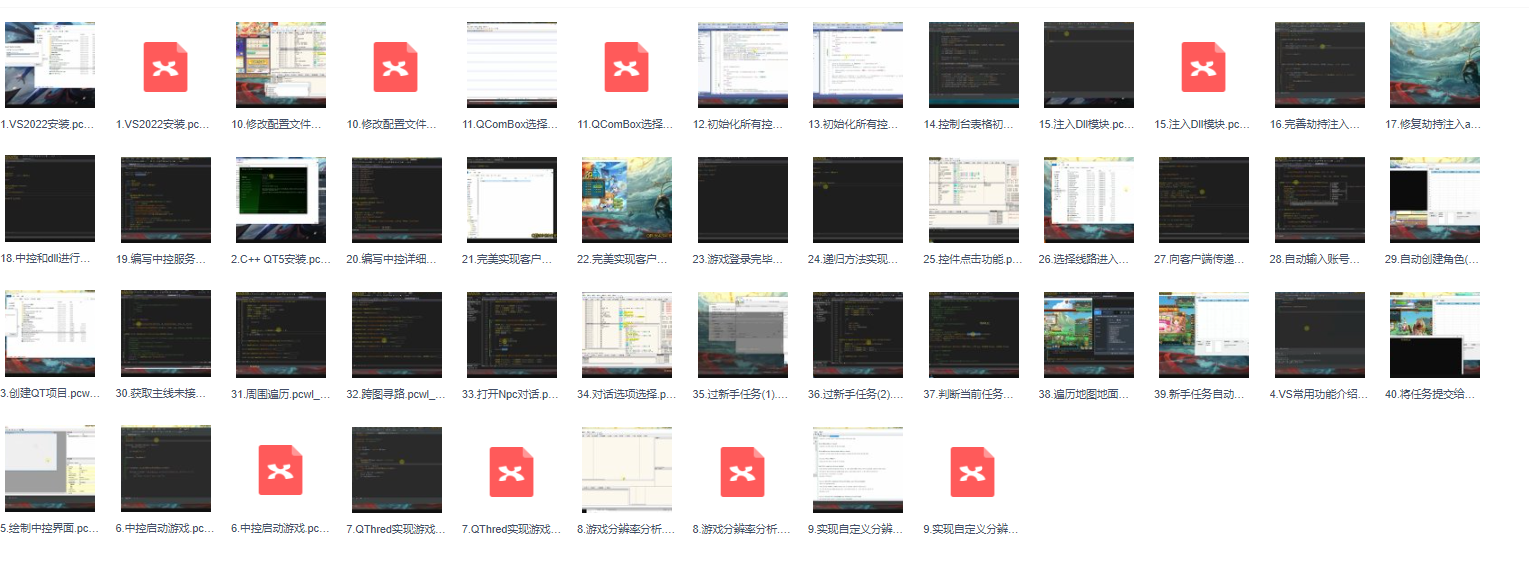This screenshot has width=1529, height=573.
Task: Click thumbnail of 20.编写中控详细
Action: (x=397, y=199)
